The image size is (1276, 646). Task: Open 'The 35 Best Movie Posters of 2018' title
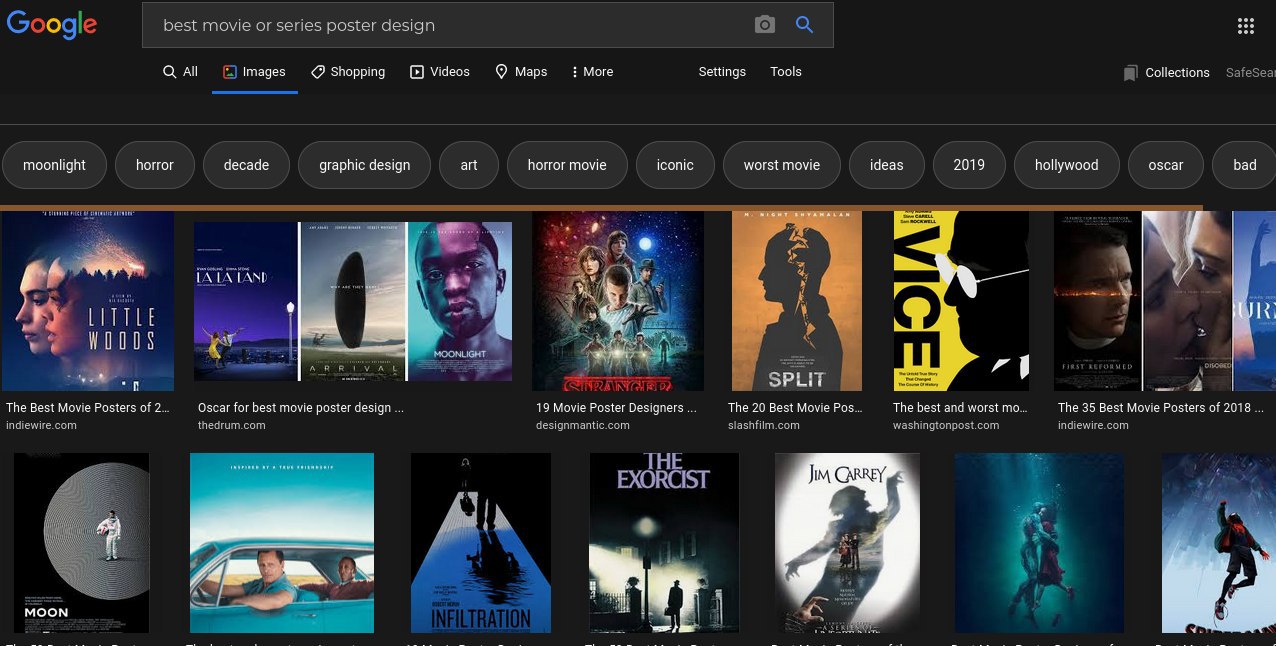[1161, 408]
